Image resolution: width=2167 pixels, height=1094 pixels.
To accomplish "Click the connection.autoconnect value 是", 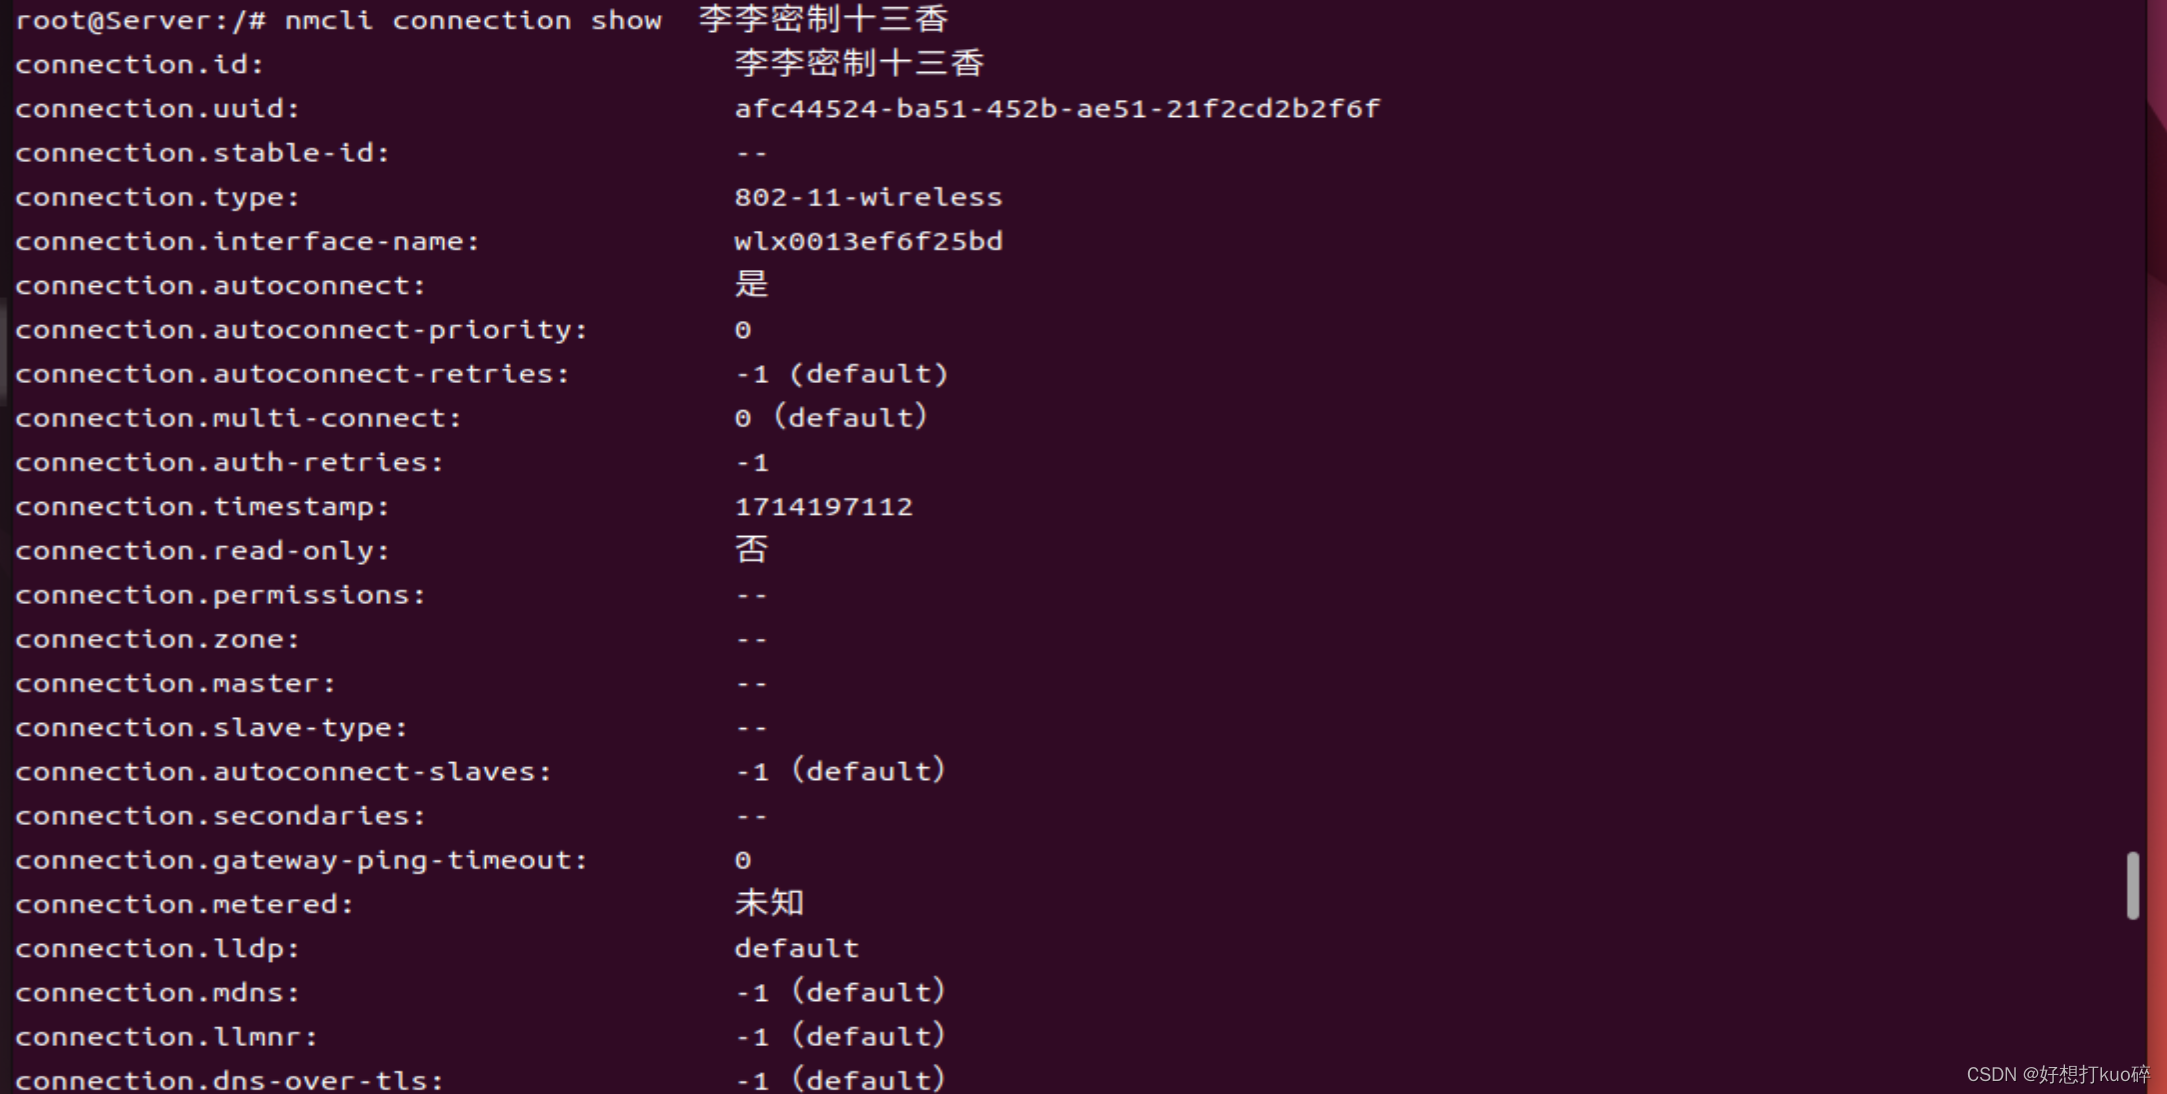I will tap(751, 284).
